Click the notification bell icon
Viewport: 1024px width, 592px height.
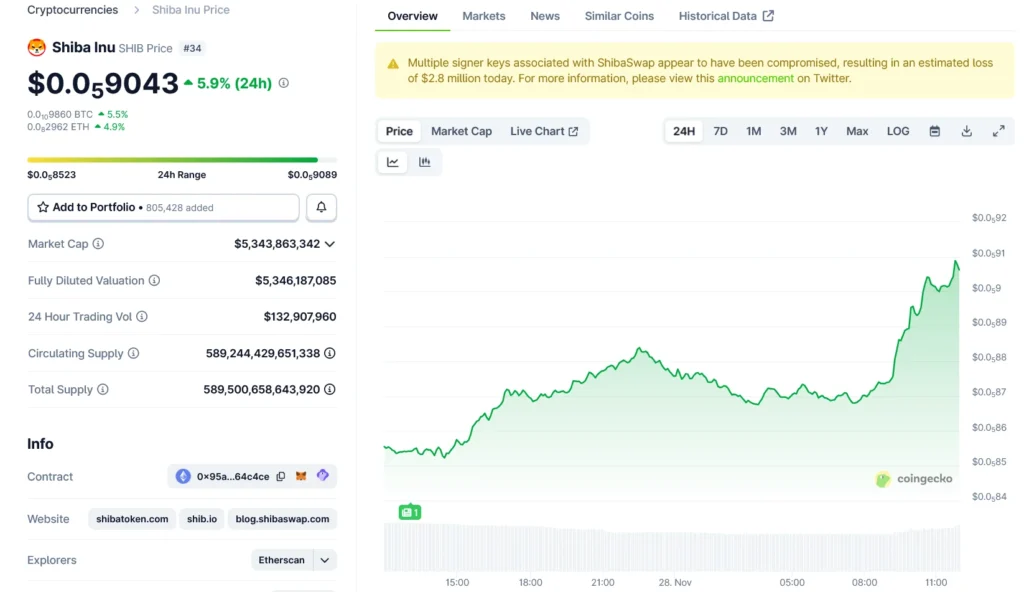321,207
